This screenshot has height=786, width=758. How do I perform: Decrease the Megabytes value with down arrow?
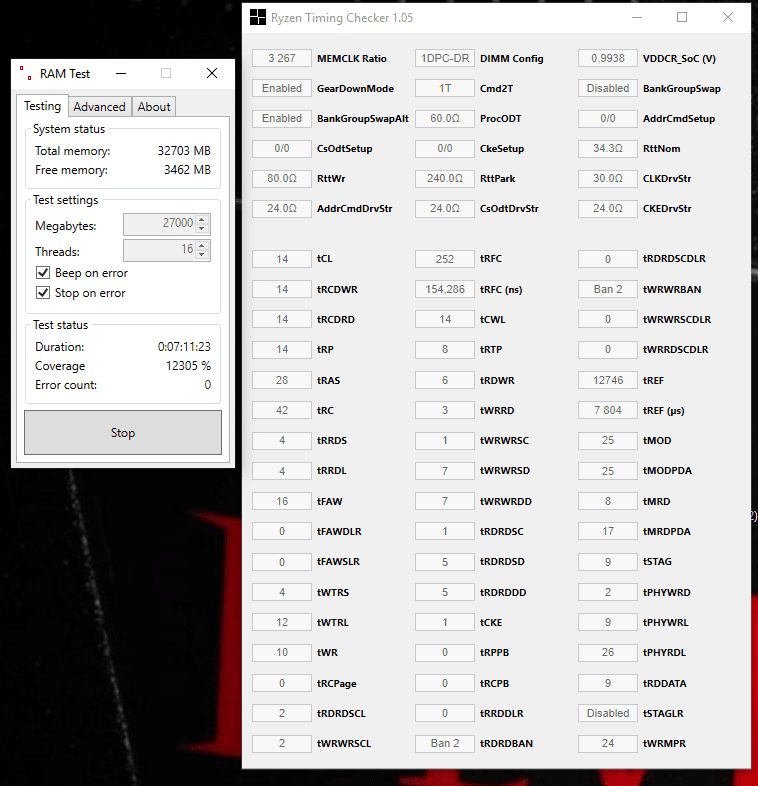(202, 229)
